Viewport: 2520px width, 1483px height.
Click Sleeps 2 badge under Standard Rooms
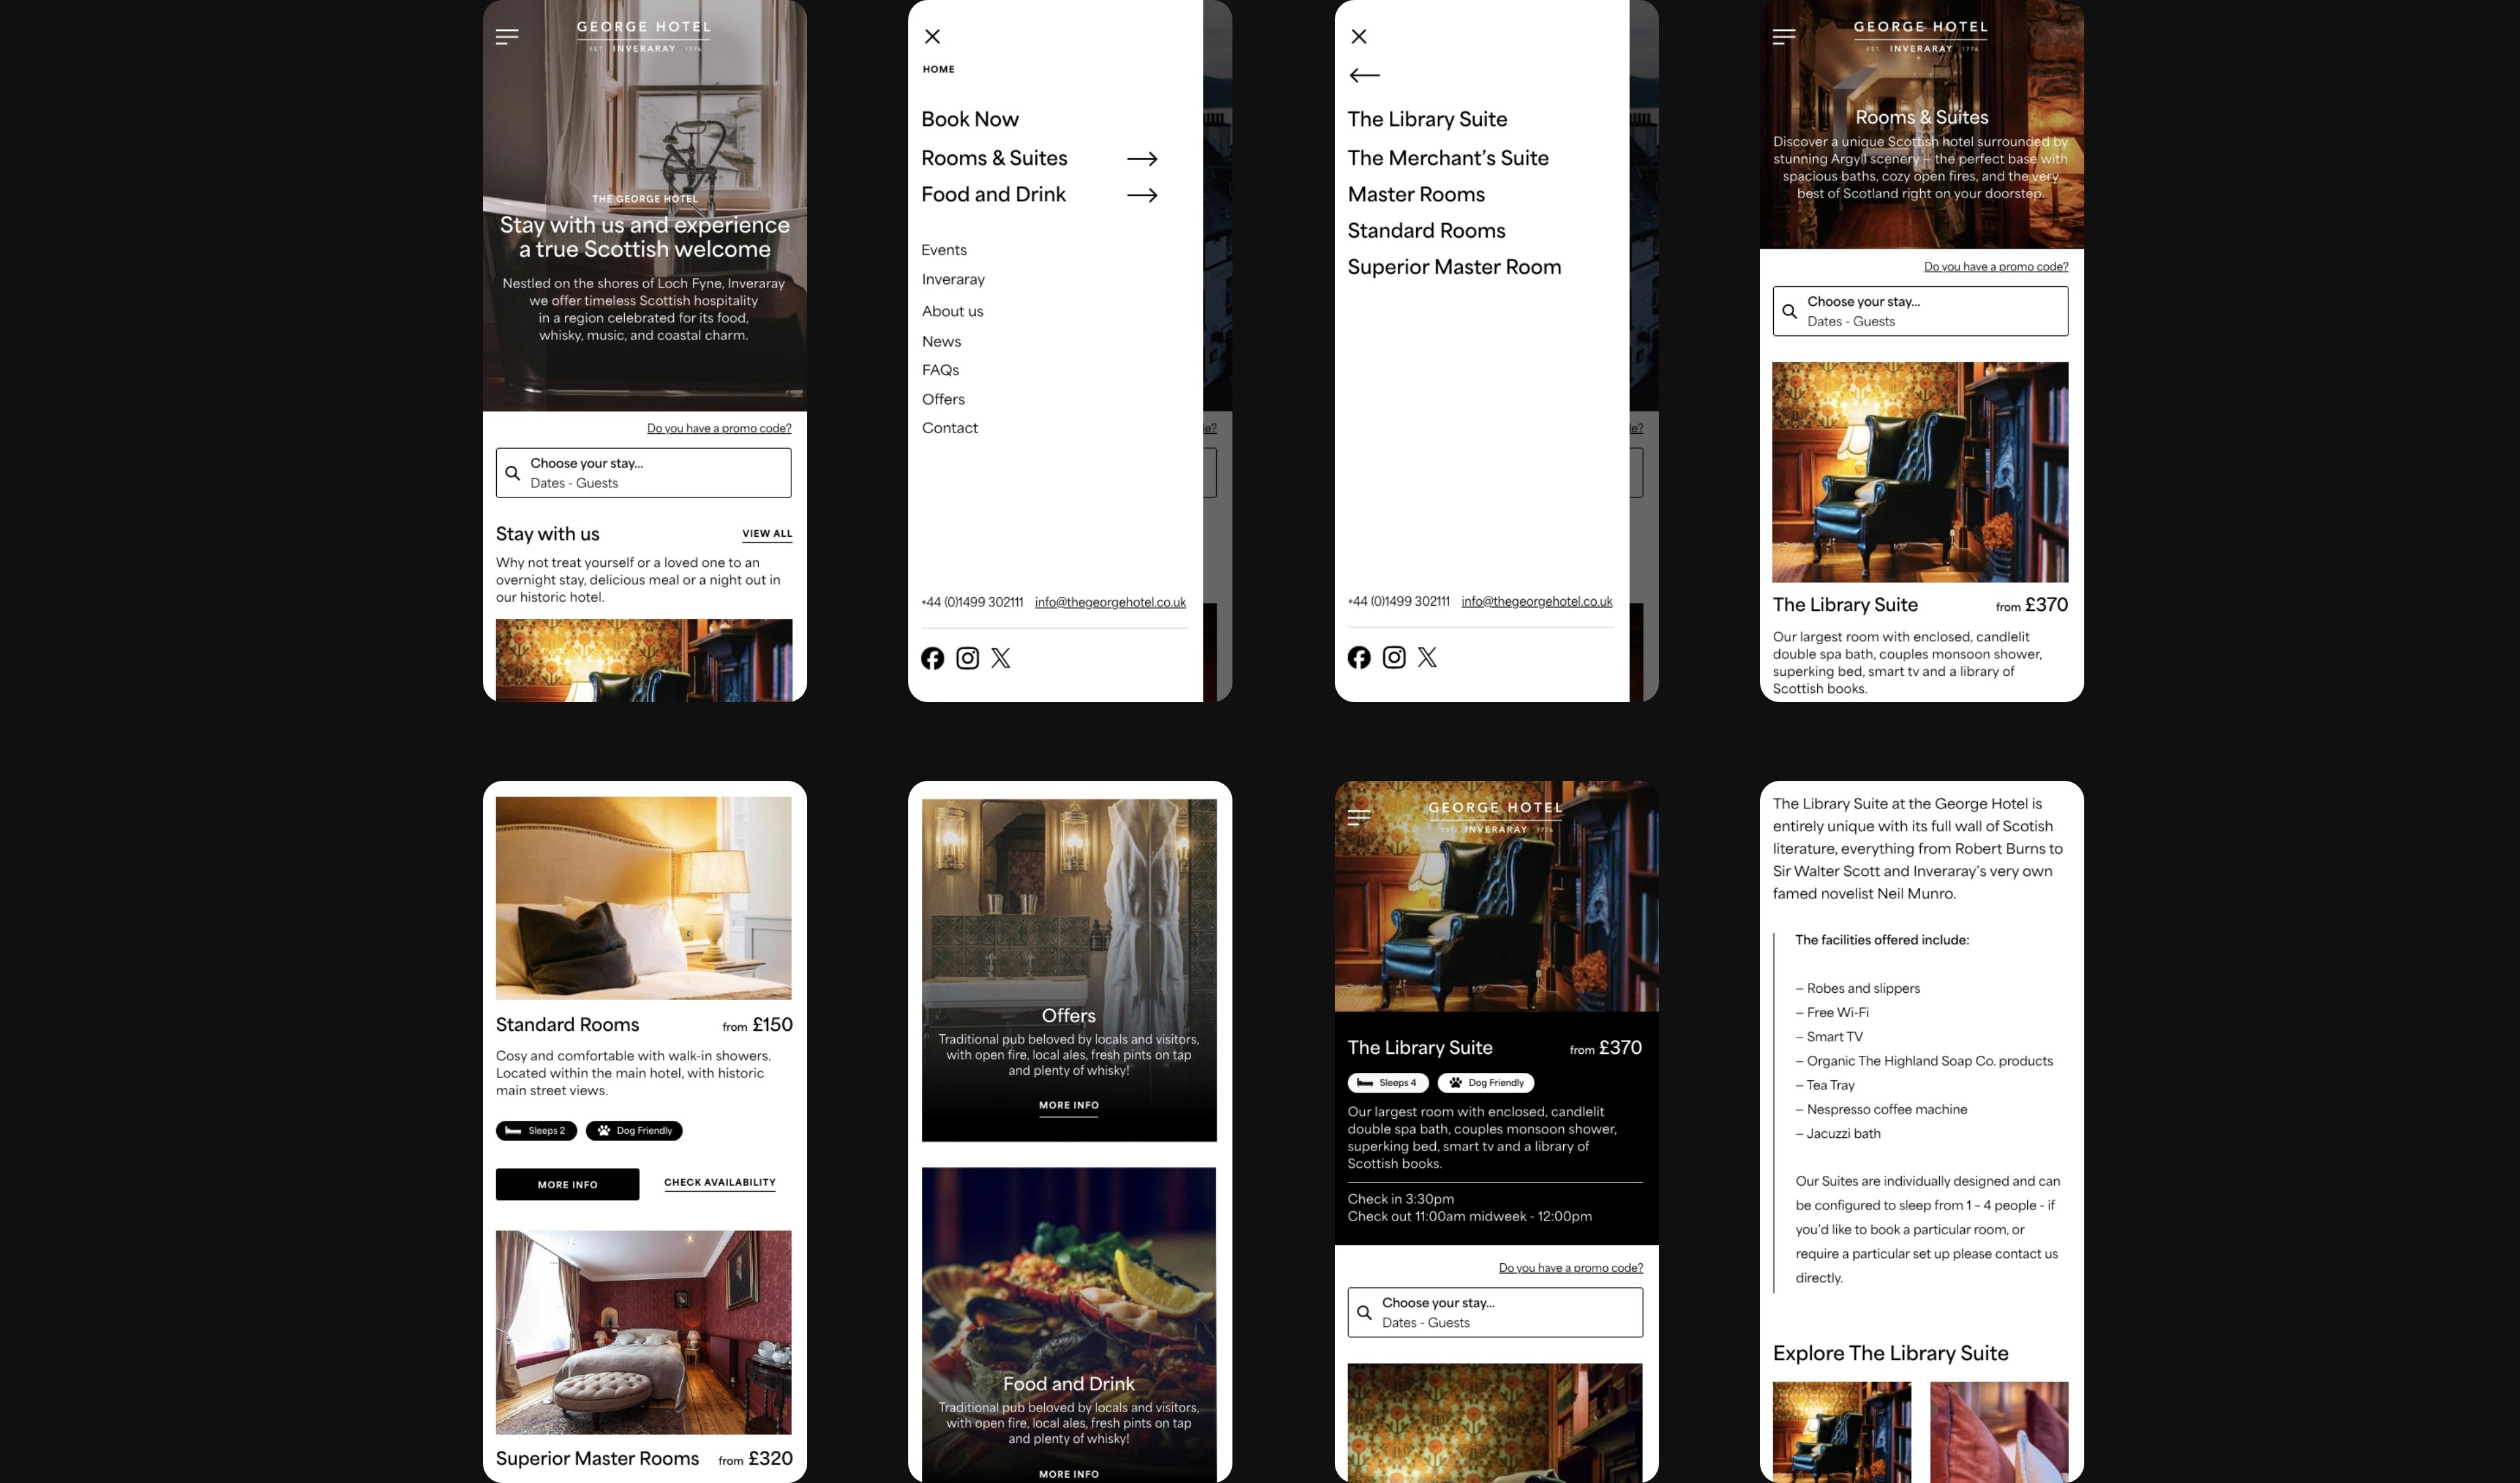tap(536, 1131)
